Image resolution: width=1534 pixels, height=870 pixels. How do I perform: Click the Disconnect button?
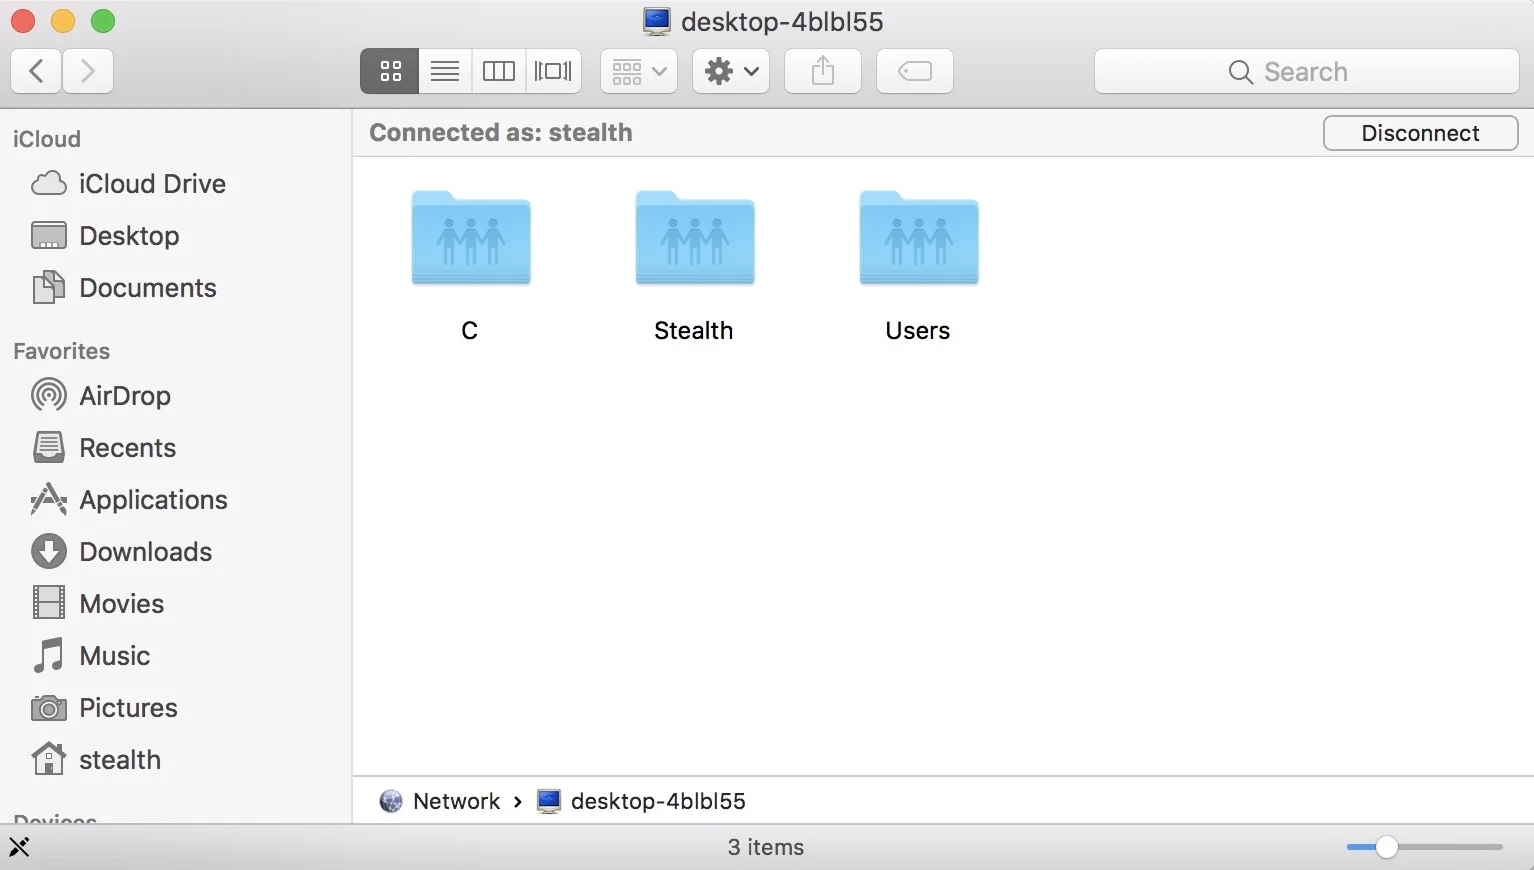pyautogui.click(x=1420, y=133)
